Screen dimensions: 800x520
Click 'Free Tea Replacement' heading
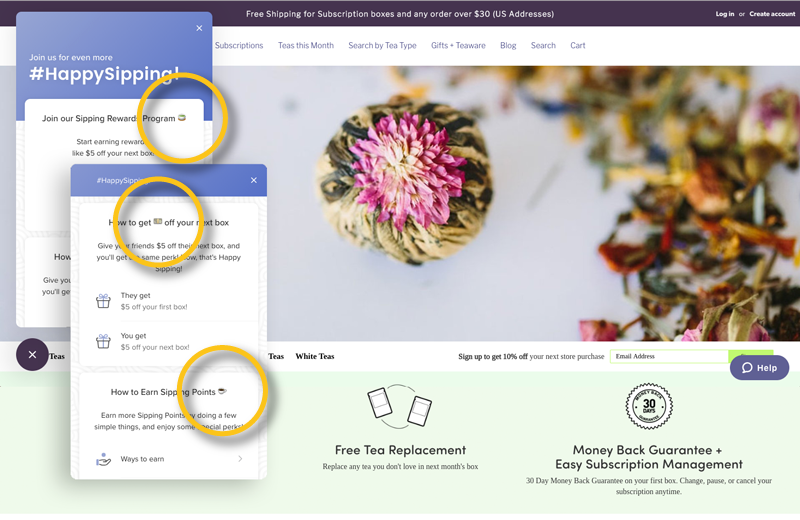coord(400,450)
